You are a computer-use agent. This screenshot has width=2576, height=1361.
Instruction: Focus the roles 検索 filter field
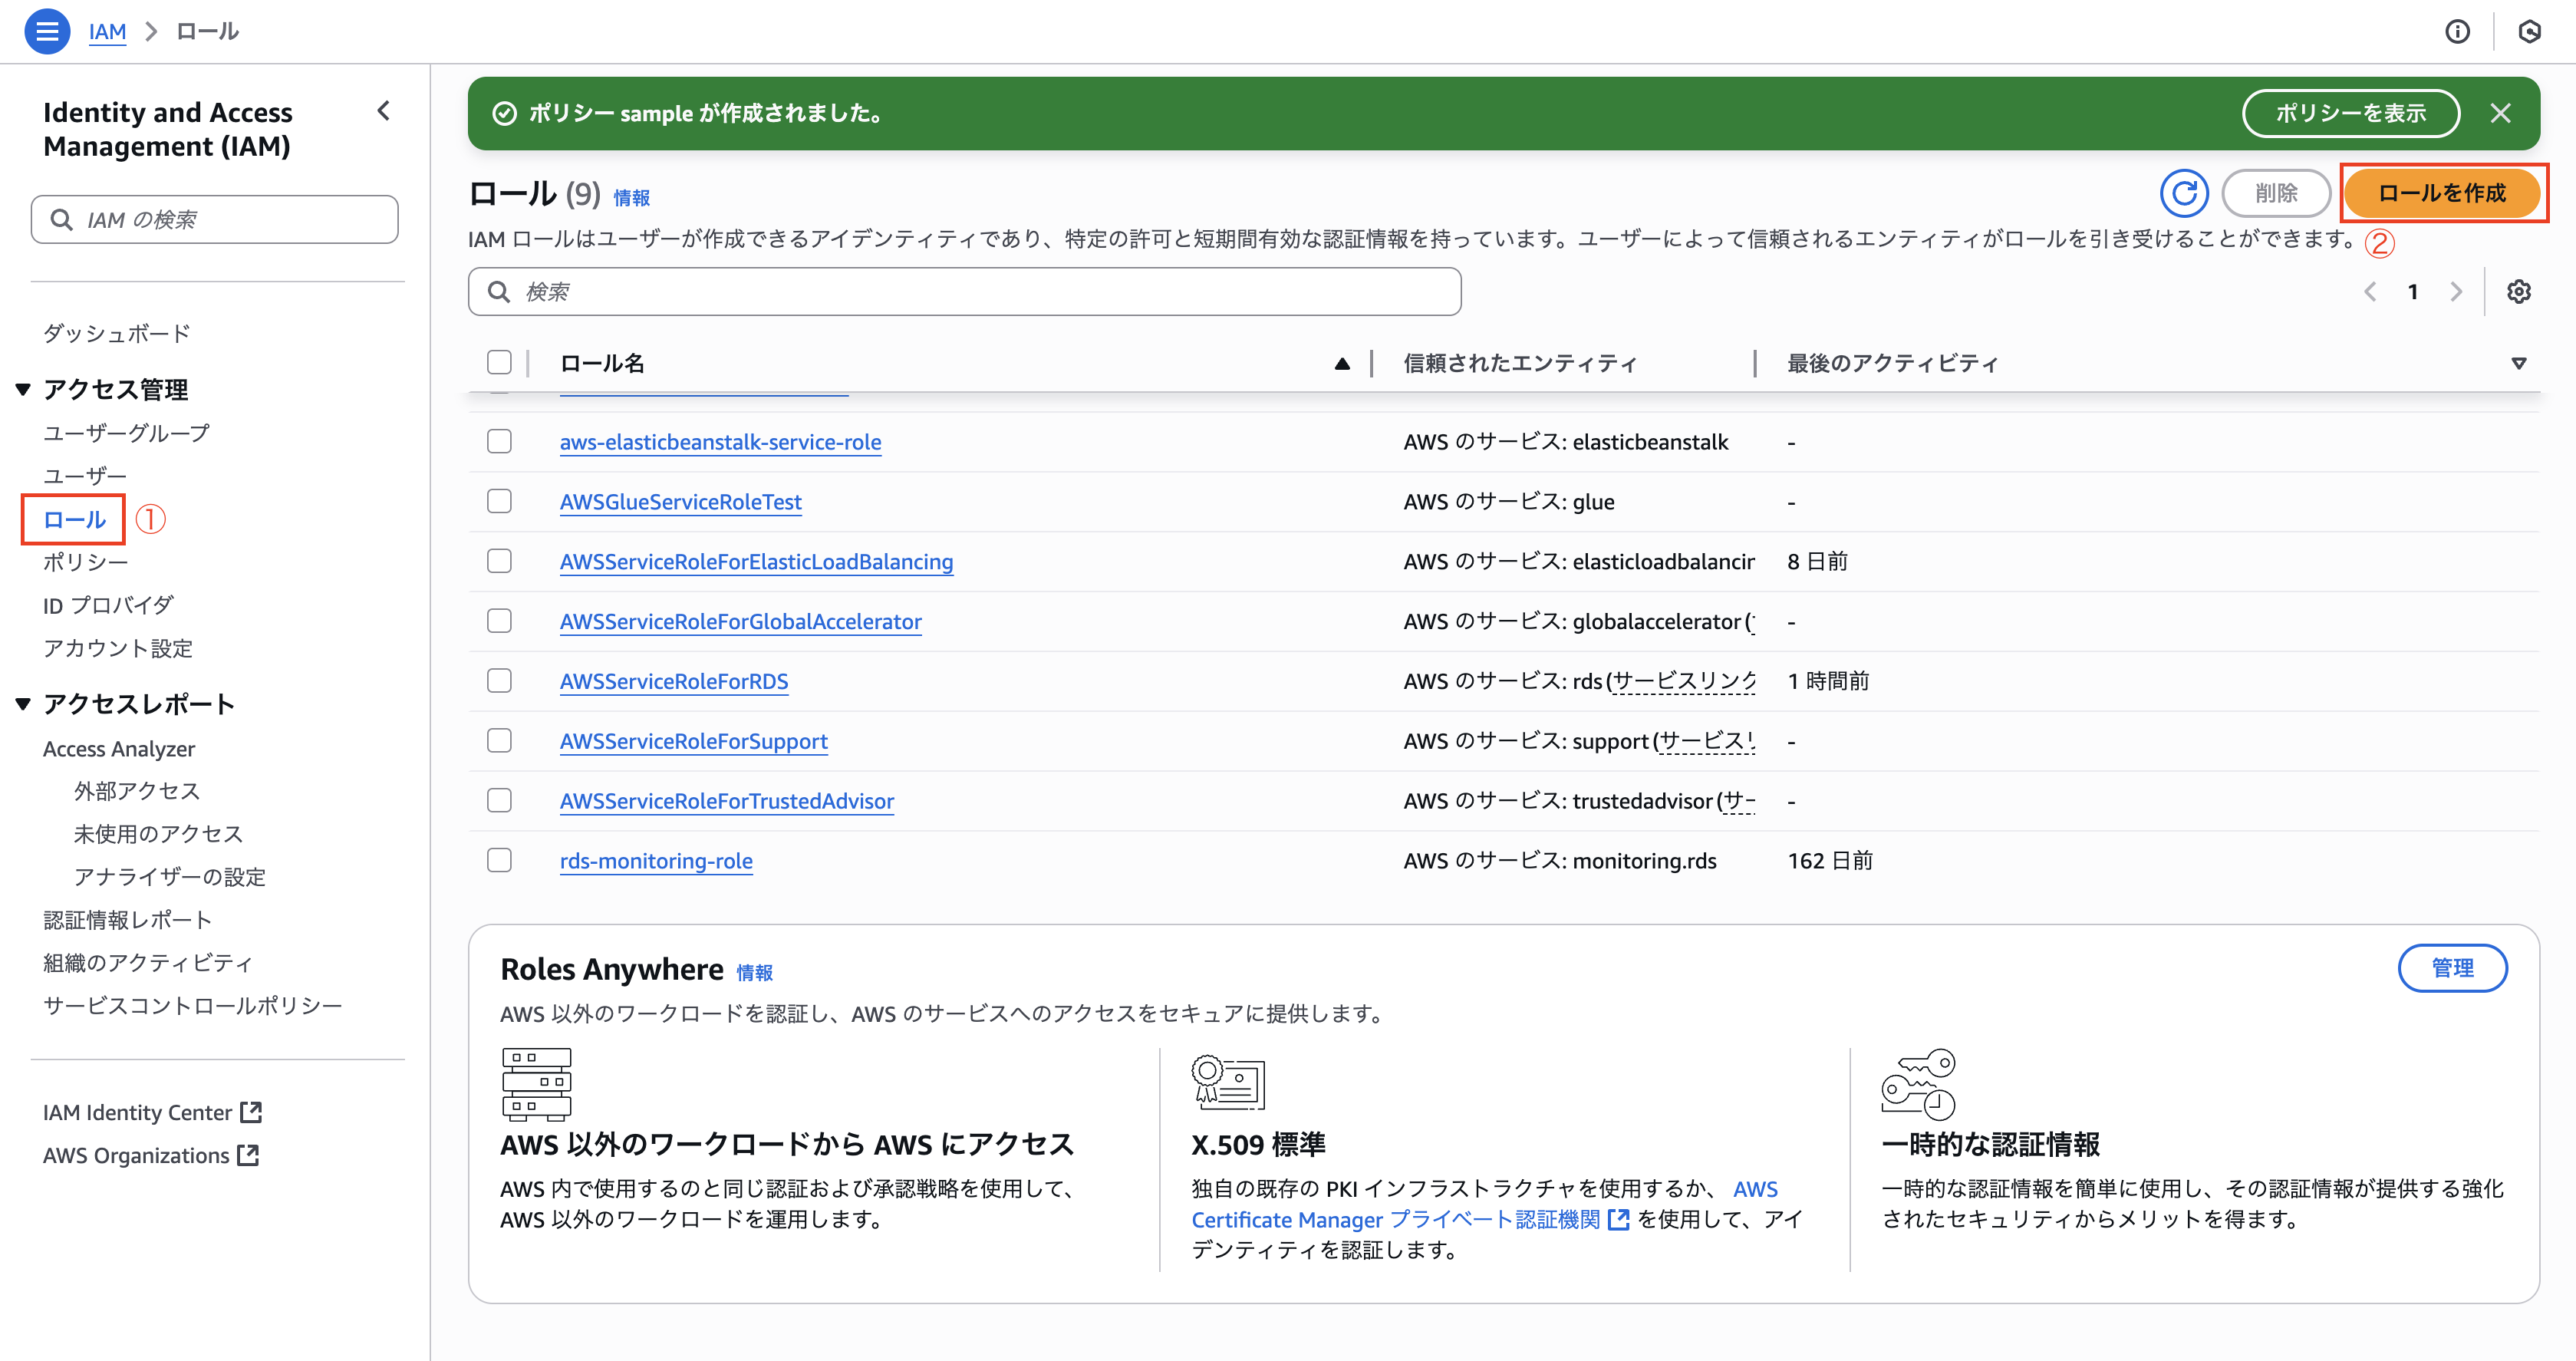pyautogui.click(x=964, y=291)
